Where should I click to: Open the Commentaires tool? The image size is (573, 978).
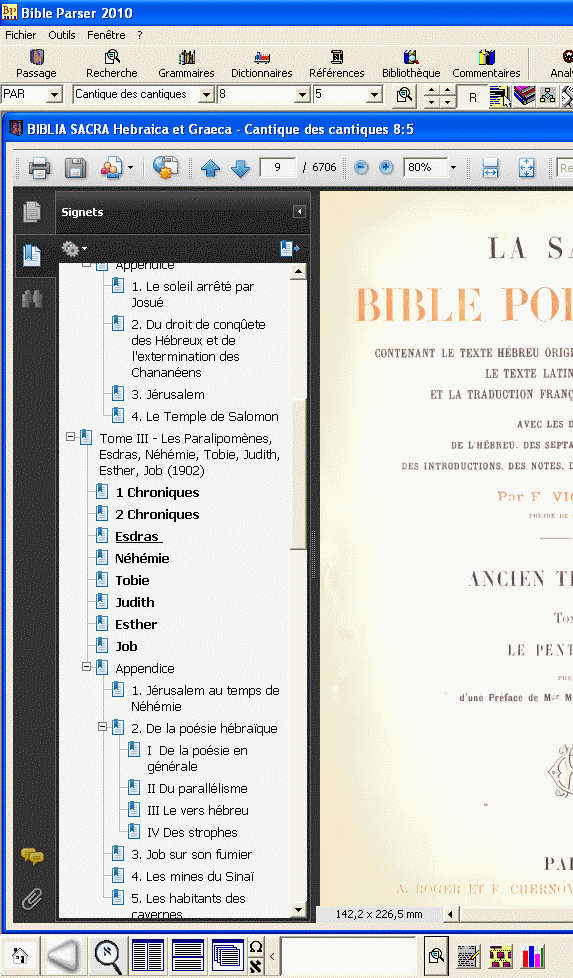486,64
